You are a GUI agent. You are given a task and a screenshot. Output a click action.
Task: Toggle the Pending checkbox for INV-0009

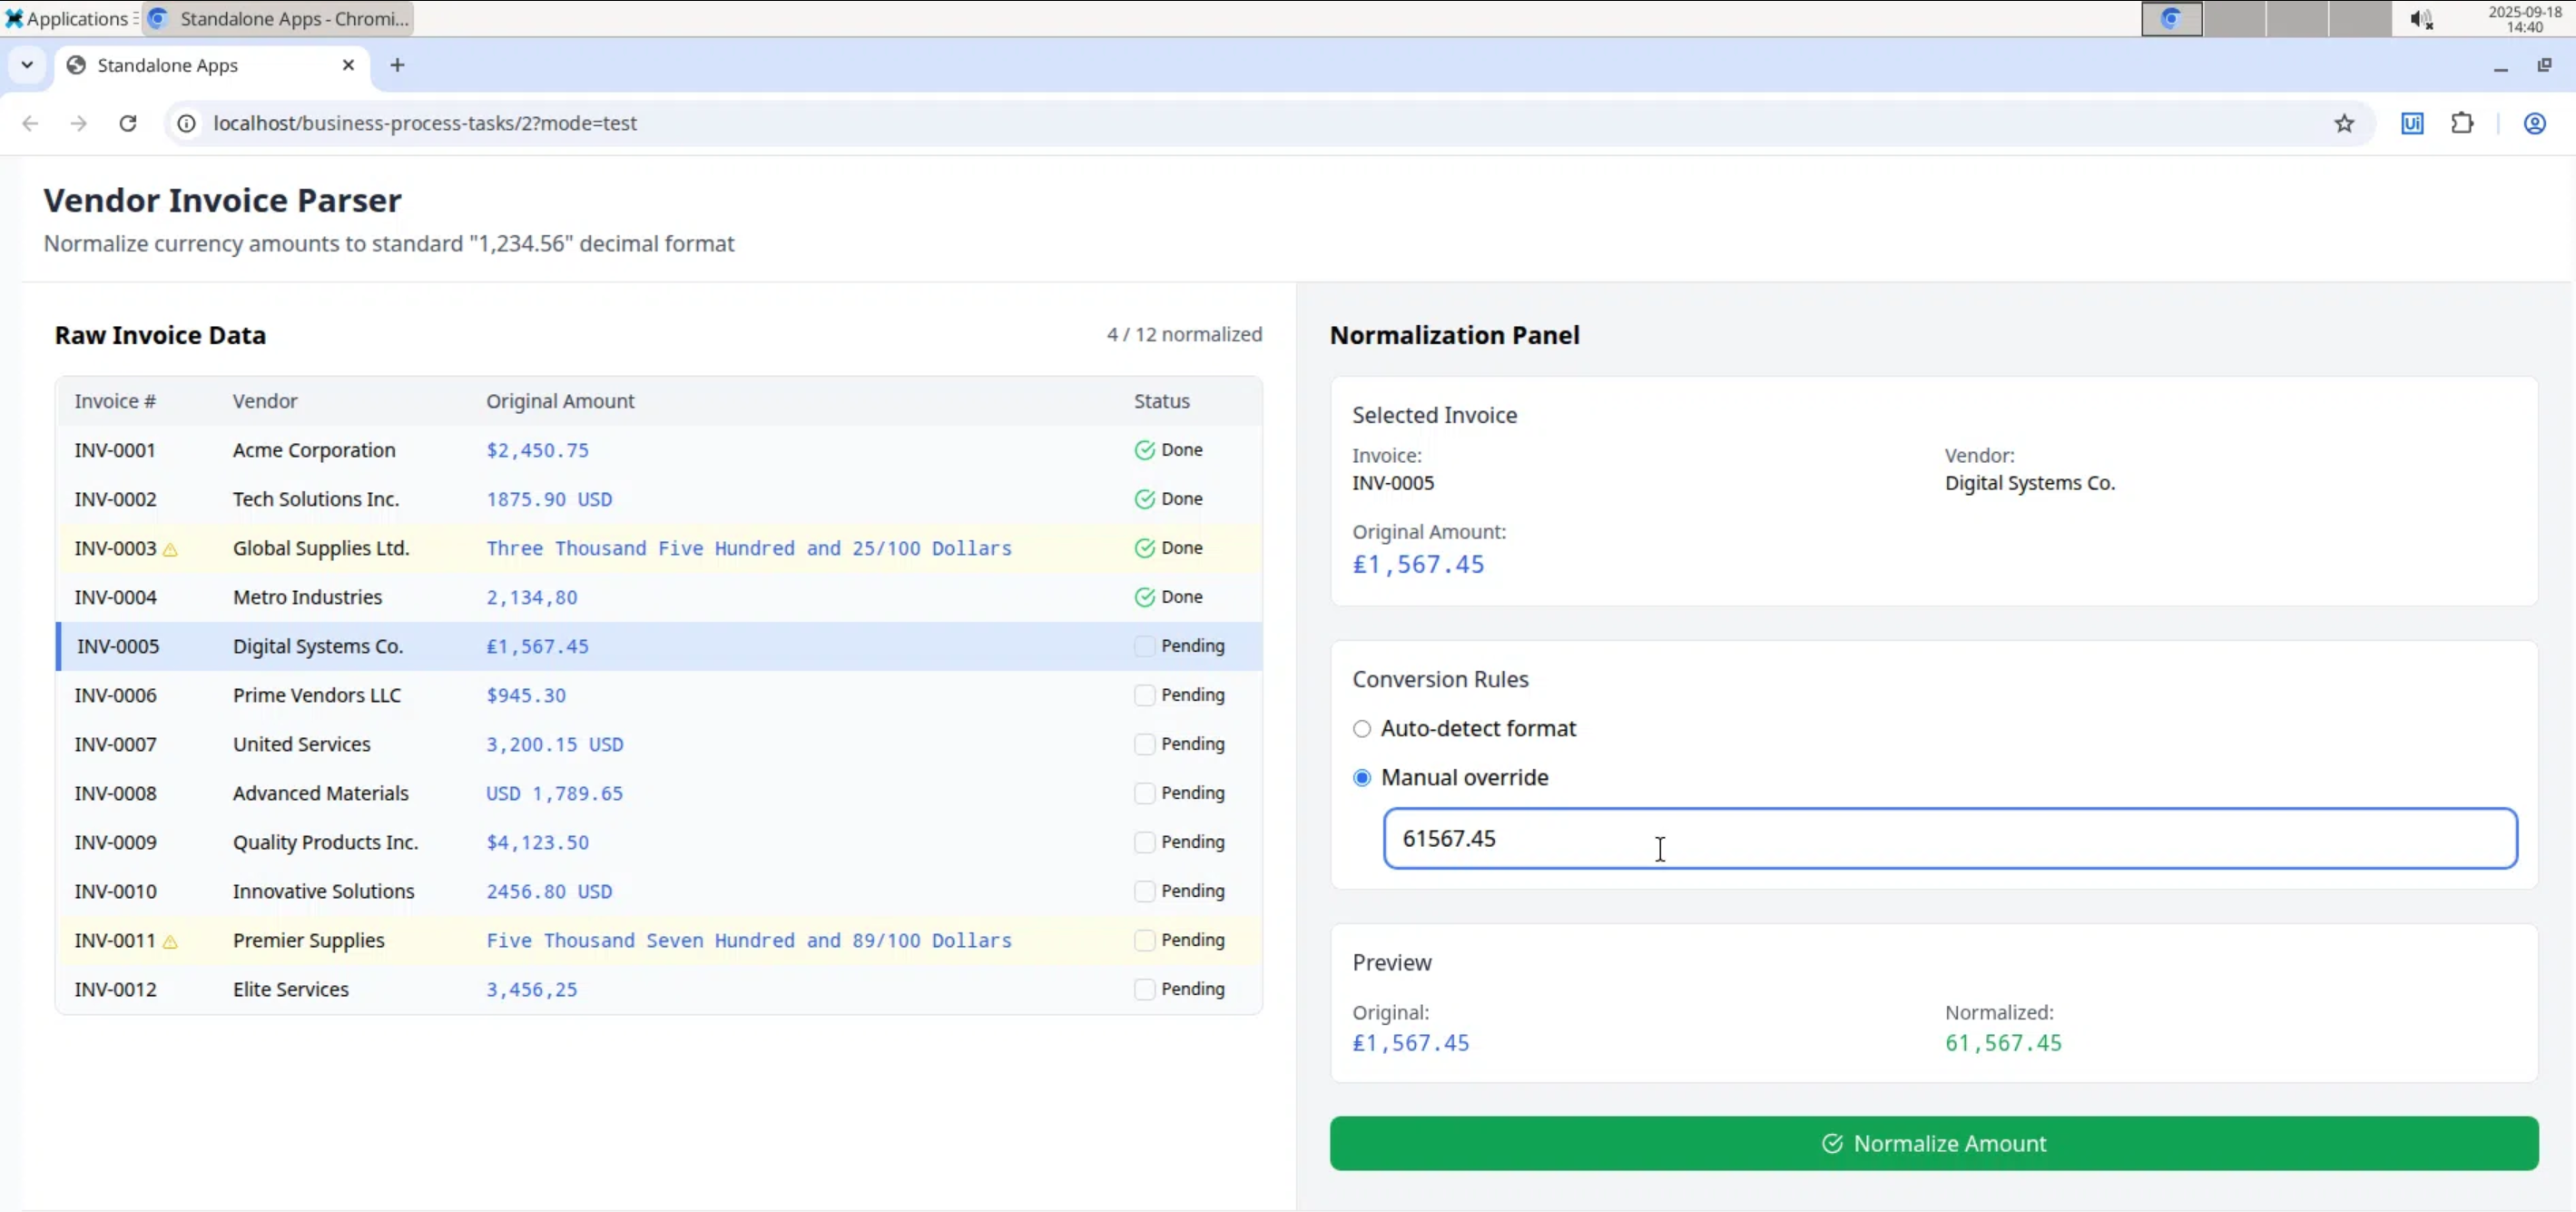pos(1144,842)
